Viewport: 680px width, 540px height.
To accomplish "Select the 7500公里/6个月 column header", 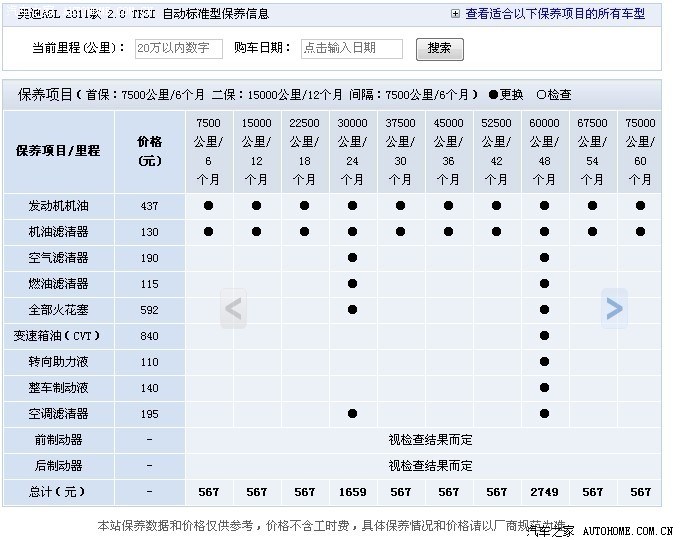I will point(208,151).
